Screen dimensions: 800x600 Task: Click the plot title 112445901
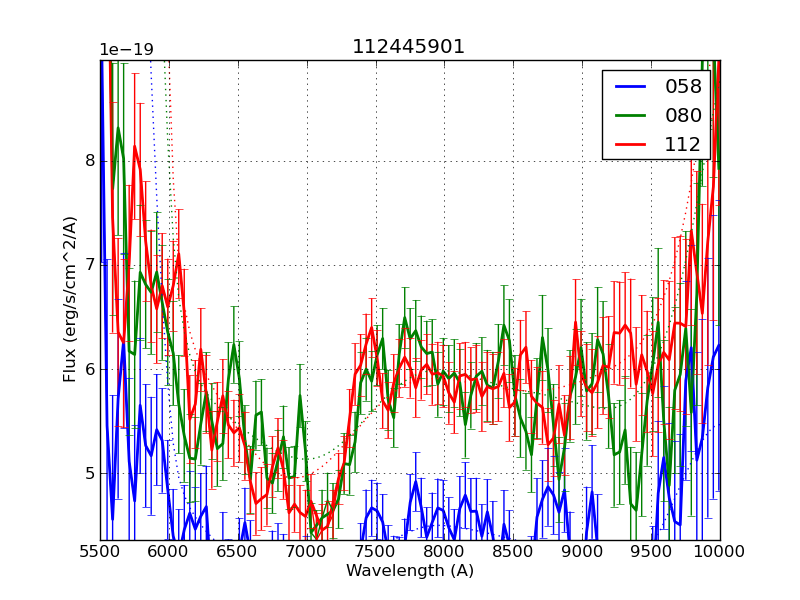(x=408, y=47)
